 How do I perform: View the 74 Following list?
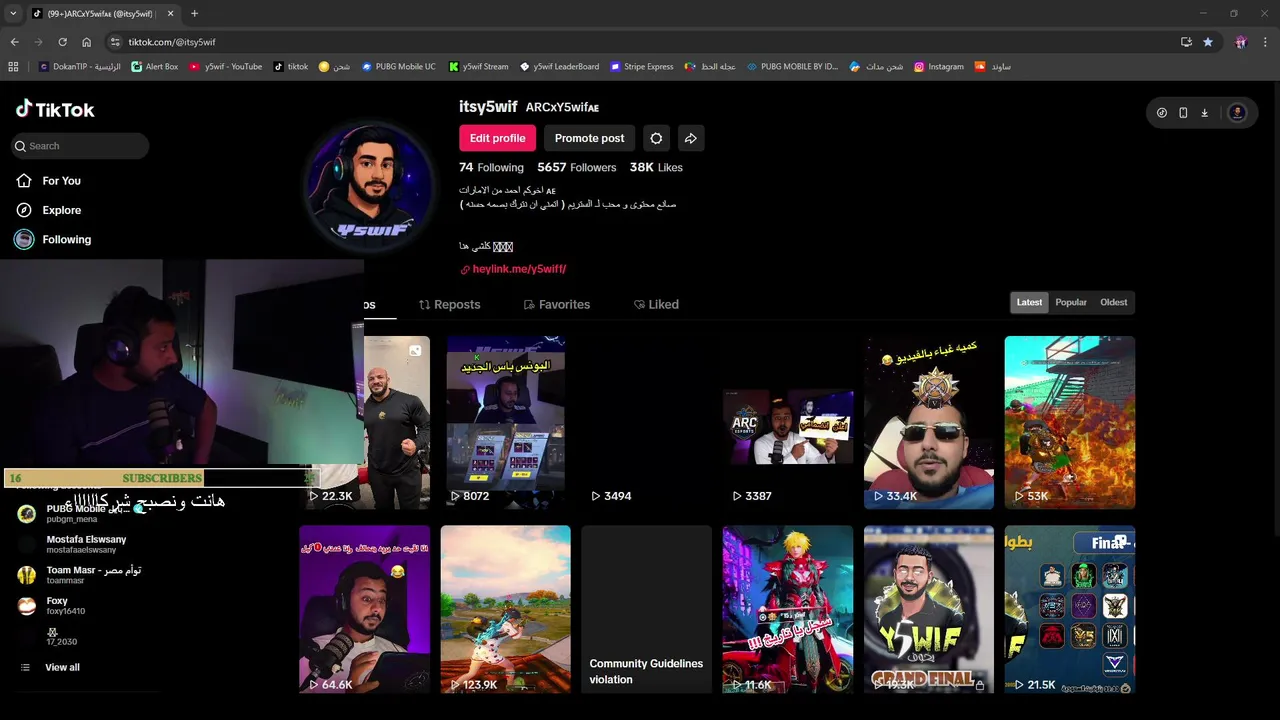(491, 167)
